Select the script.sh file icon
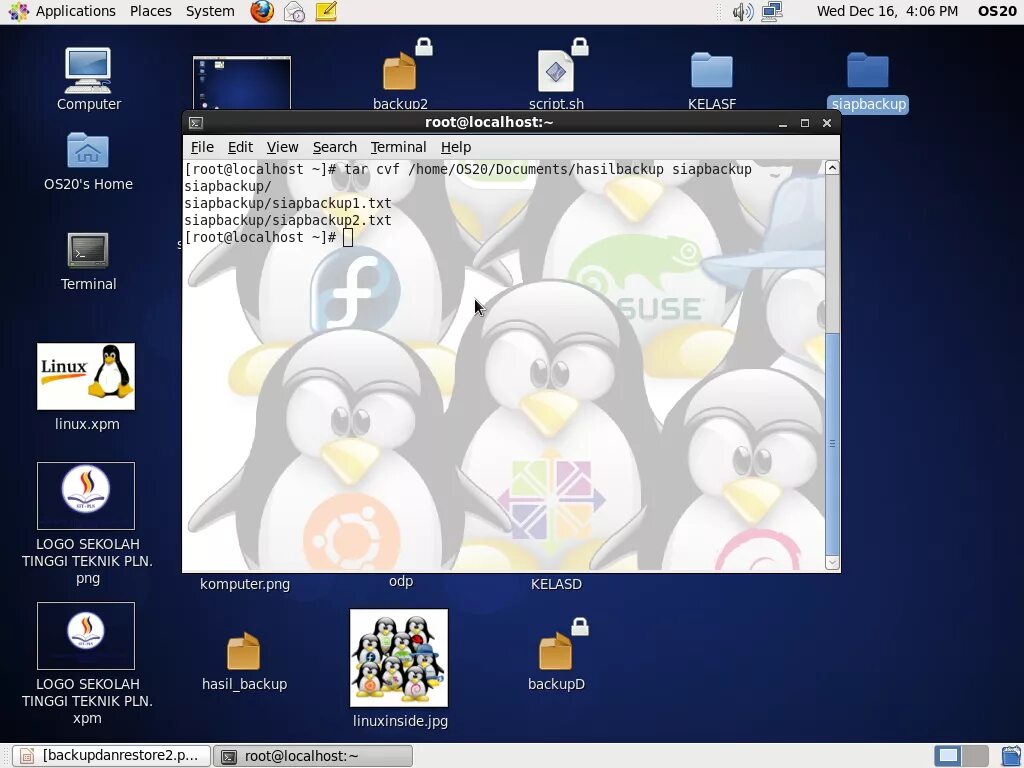The image size is (1024, 768). click(x=556, y=71)
